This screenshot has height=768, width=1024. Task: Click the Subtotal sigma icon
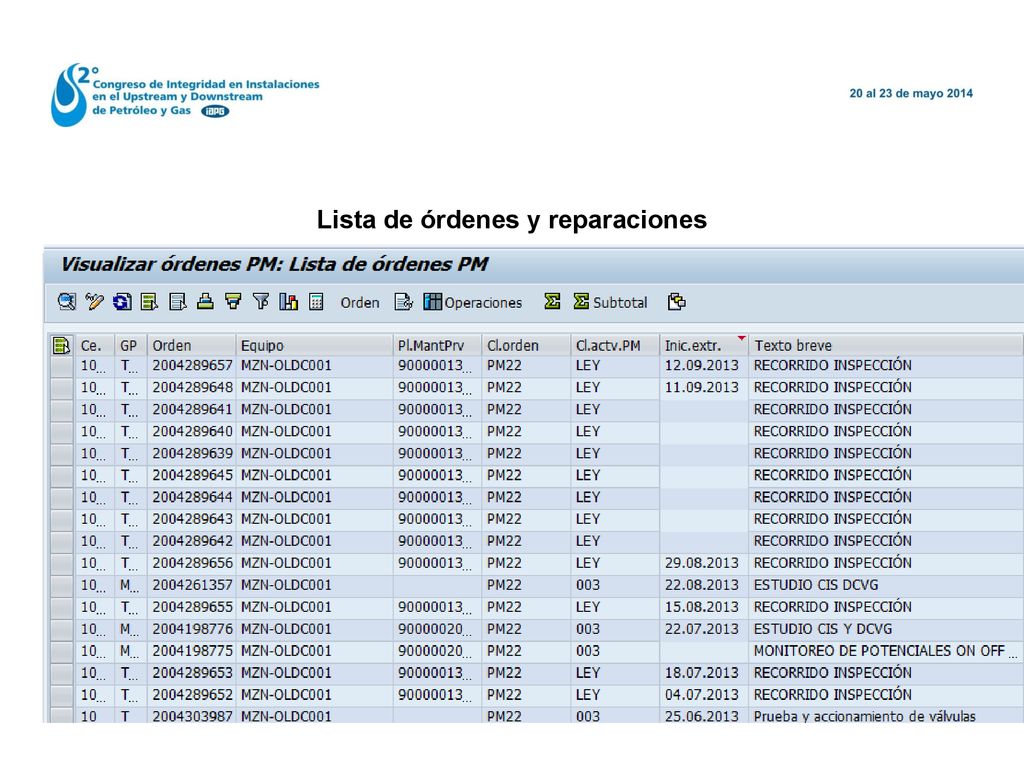click(581, 302)
